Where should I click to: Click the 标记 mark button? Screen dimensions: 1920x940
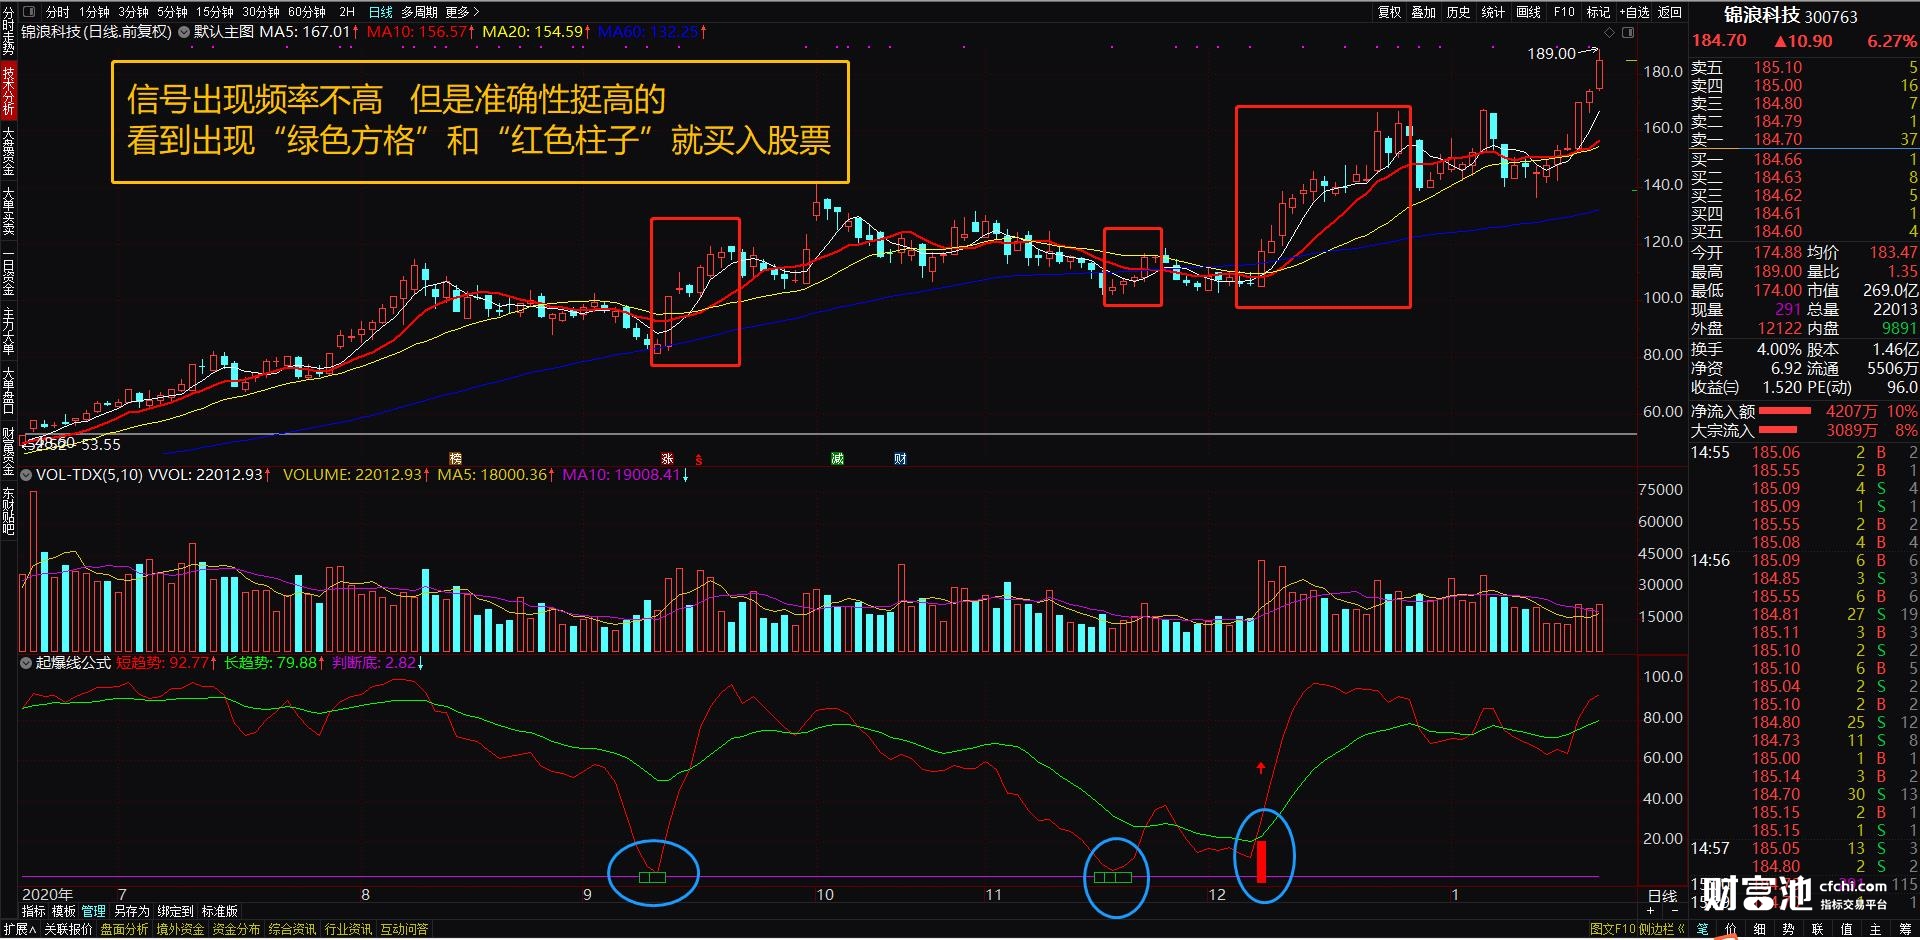coord(1598,12)
